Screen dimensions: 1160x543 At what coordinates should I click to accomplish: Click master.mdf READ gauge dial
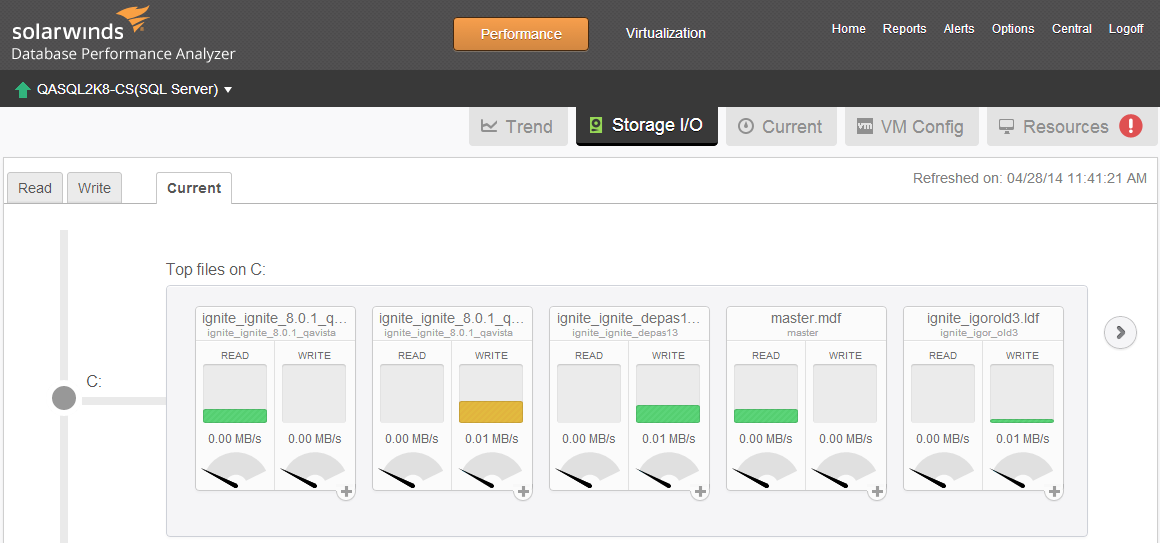point(766,471)
